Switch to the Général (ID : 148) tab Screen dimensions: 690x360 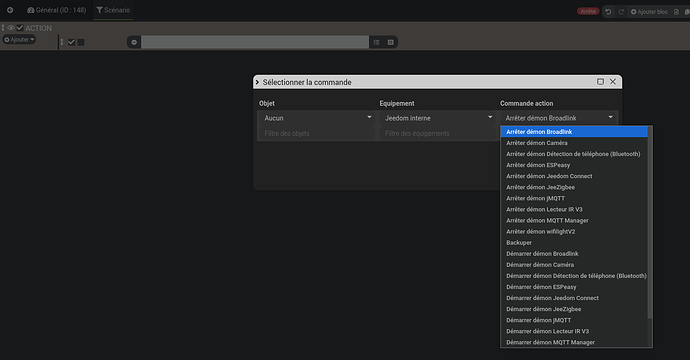tap(57, 10)
